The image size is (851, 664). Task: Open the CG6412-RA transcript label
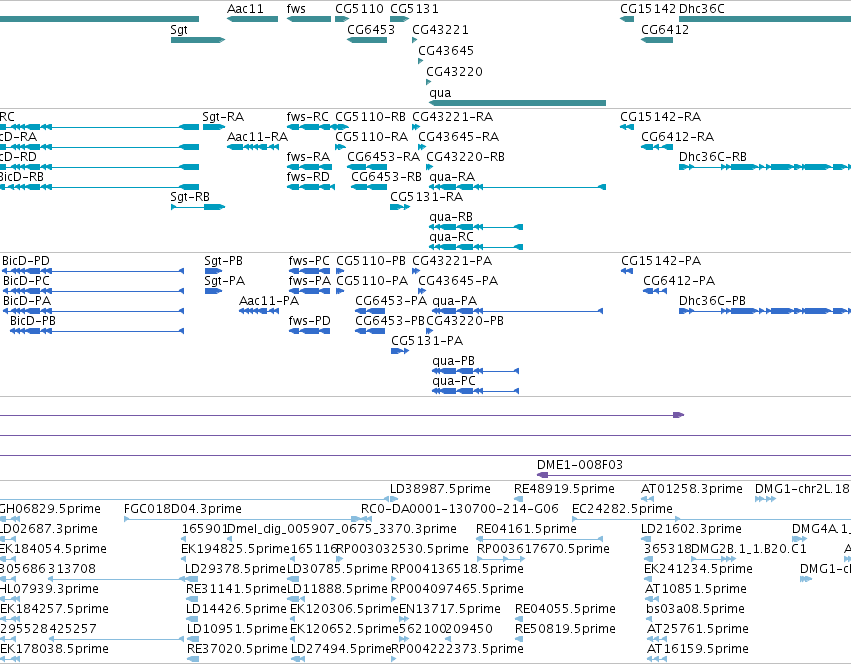(677, 137)
